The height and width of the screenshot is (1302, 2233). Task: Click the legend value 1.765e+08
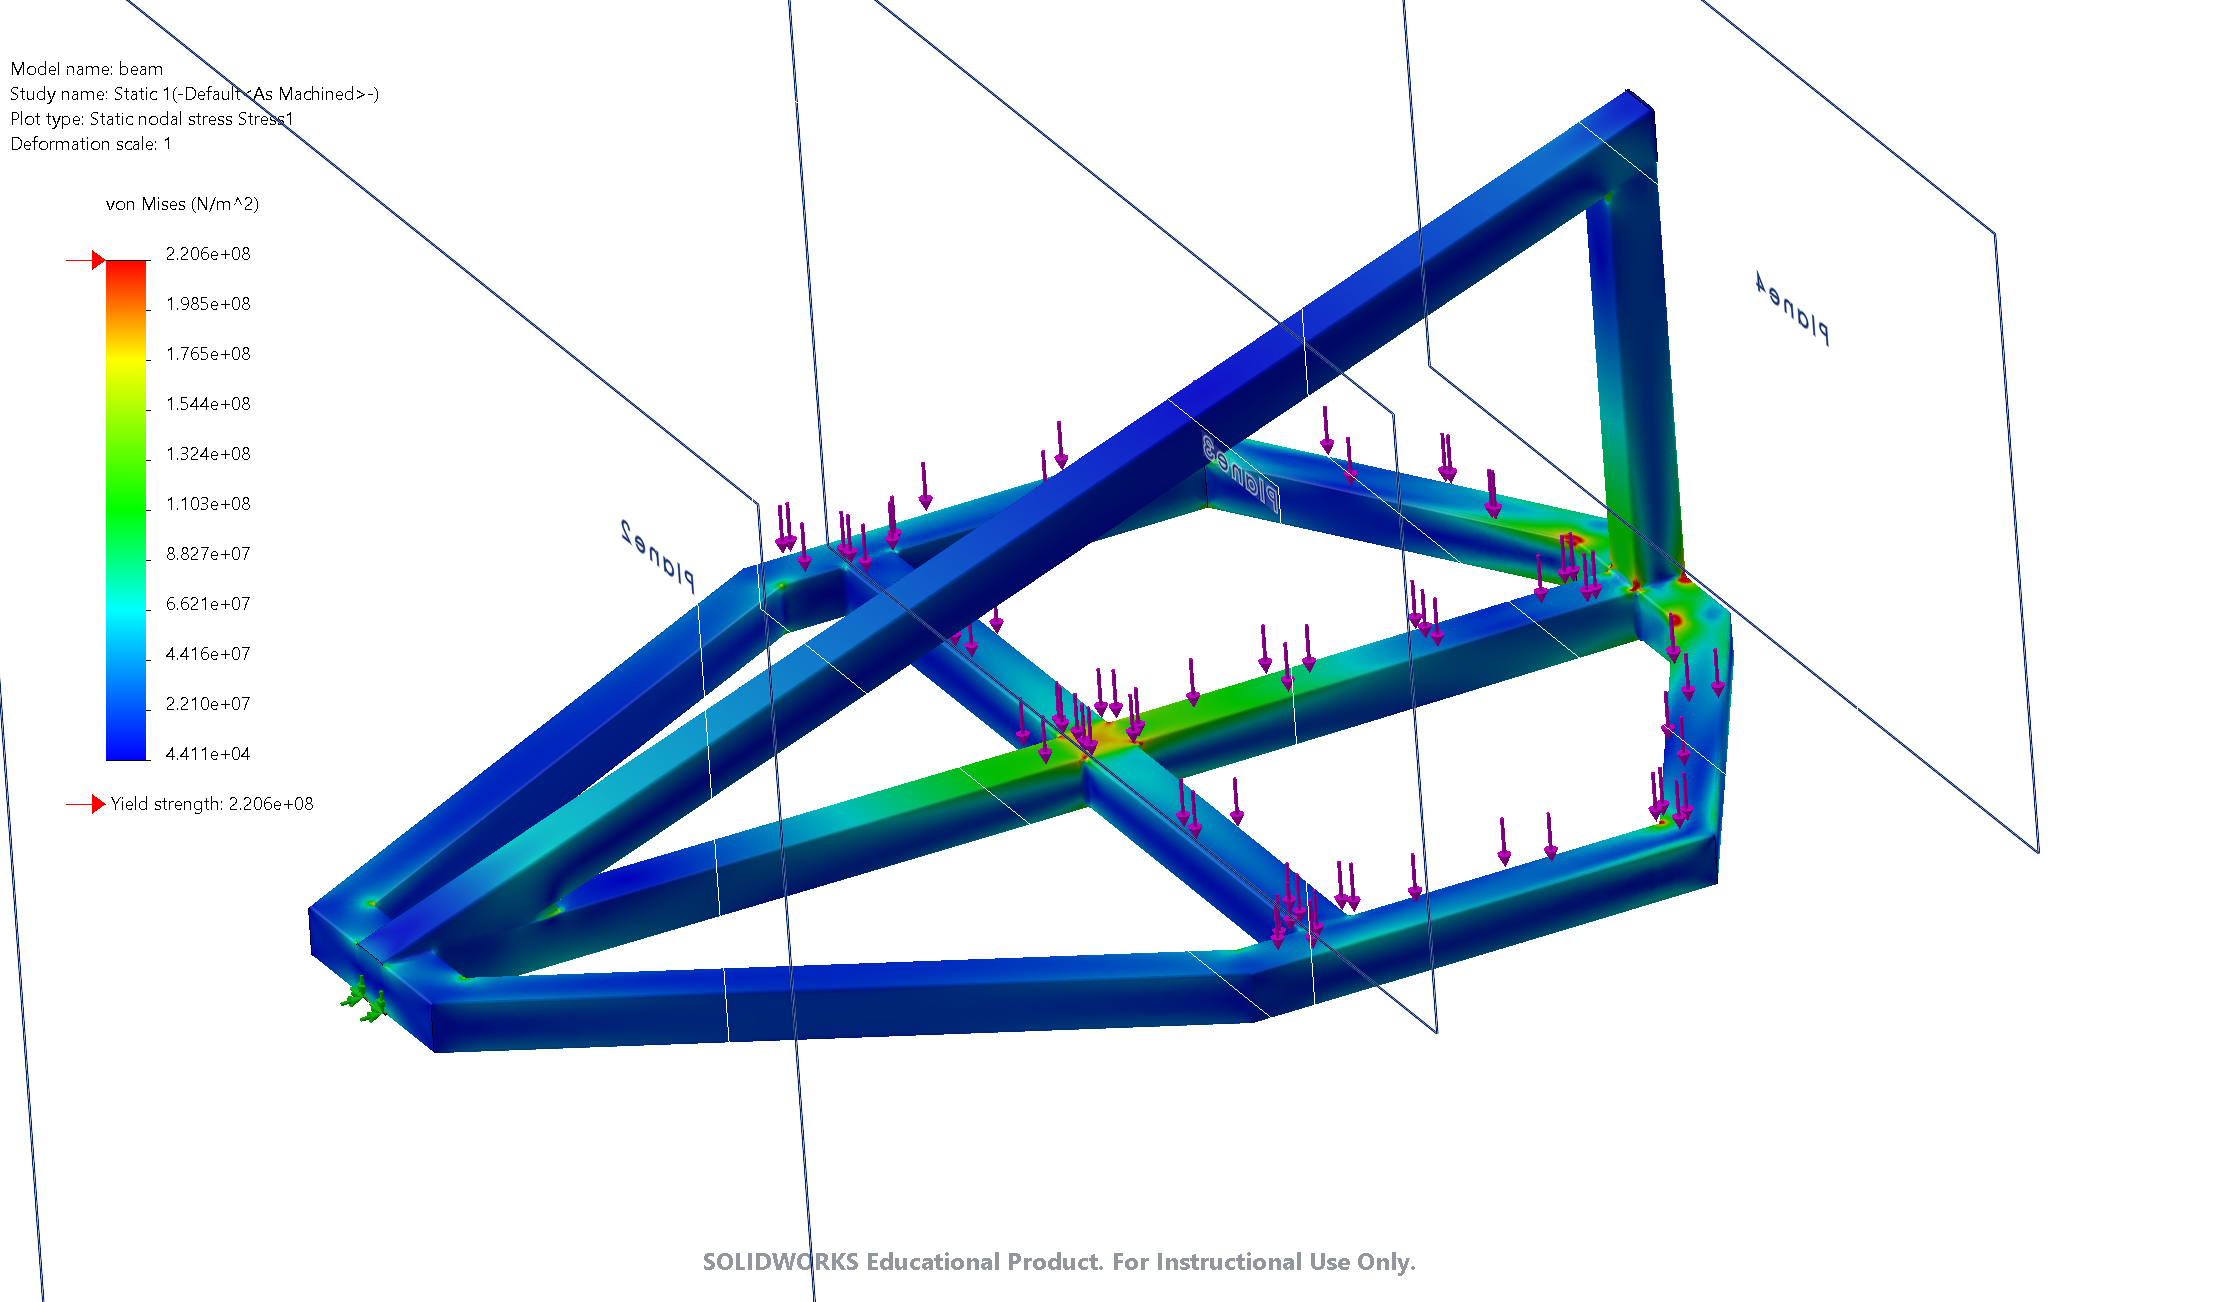[x=208, y=354]
